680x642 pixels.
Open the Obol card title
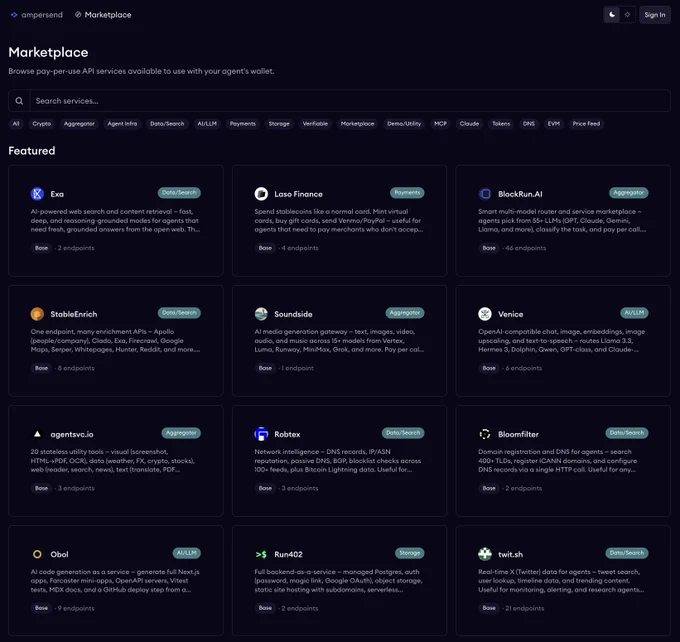(x=59, y=554)
